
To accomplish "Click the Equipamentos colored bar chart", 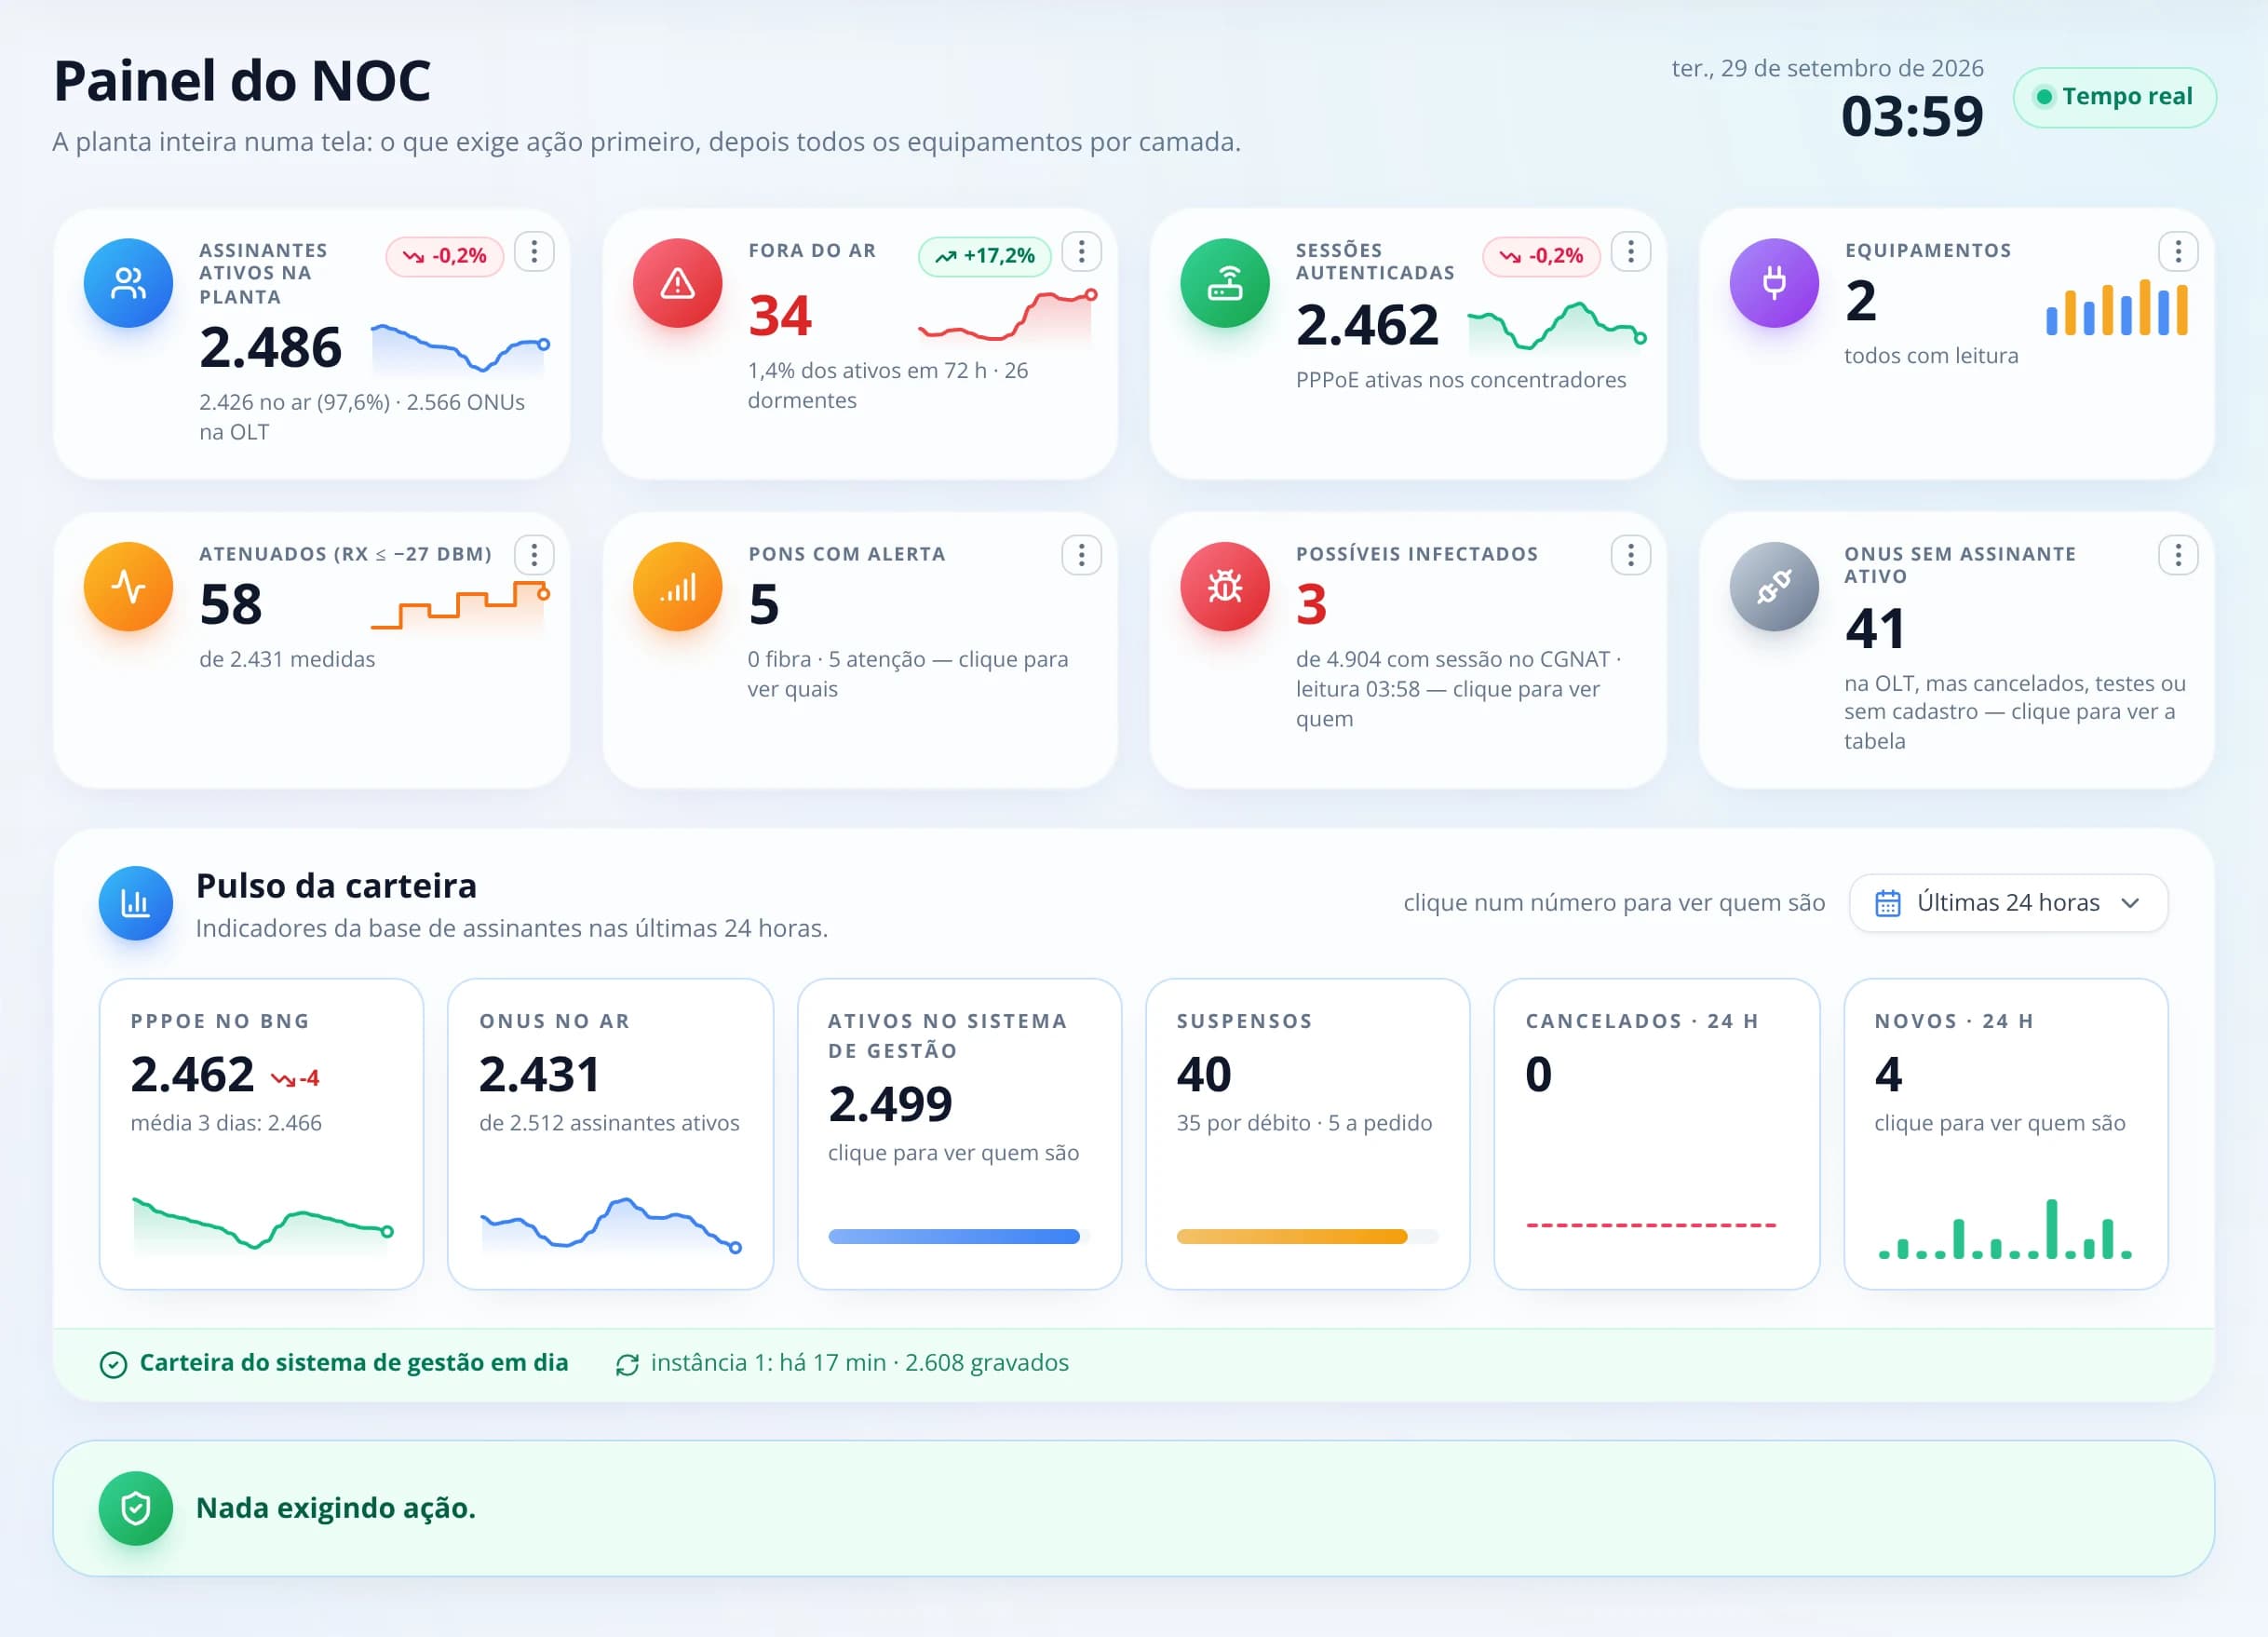I will pos(2117,307).
